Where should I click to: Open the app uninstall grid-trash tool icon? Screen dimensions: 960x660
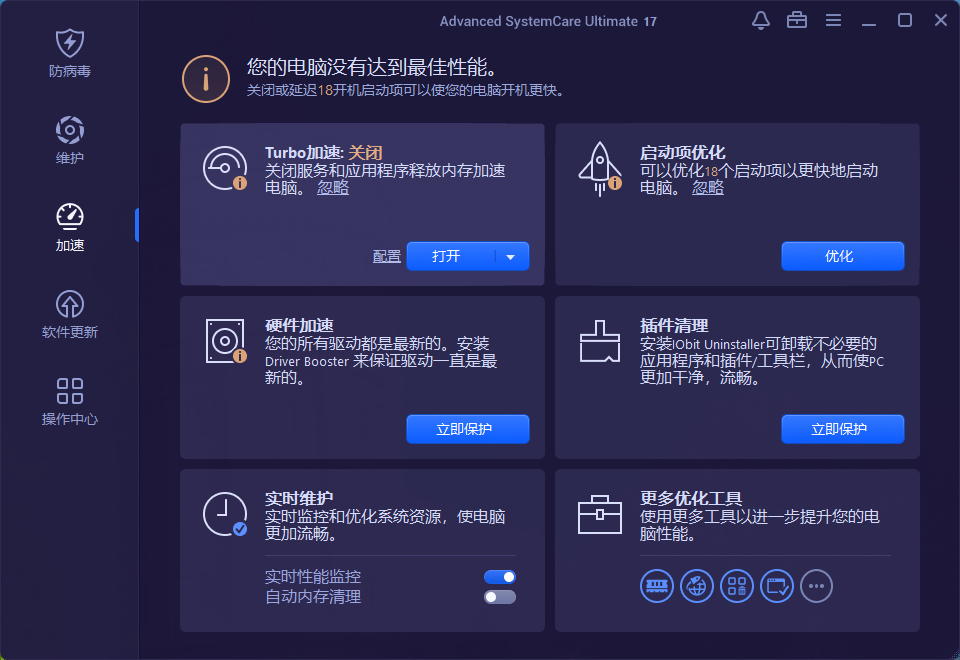click(737, 586)
